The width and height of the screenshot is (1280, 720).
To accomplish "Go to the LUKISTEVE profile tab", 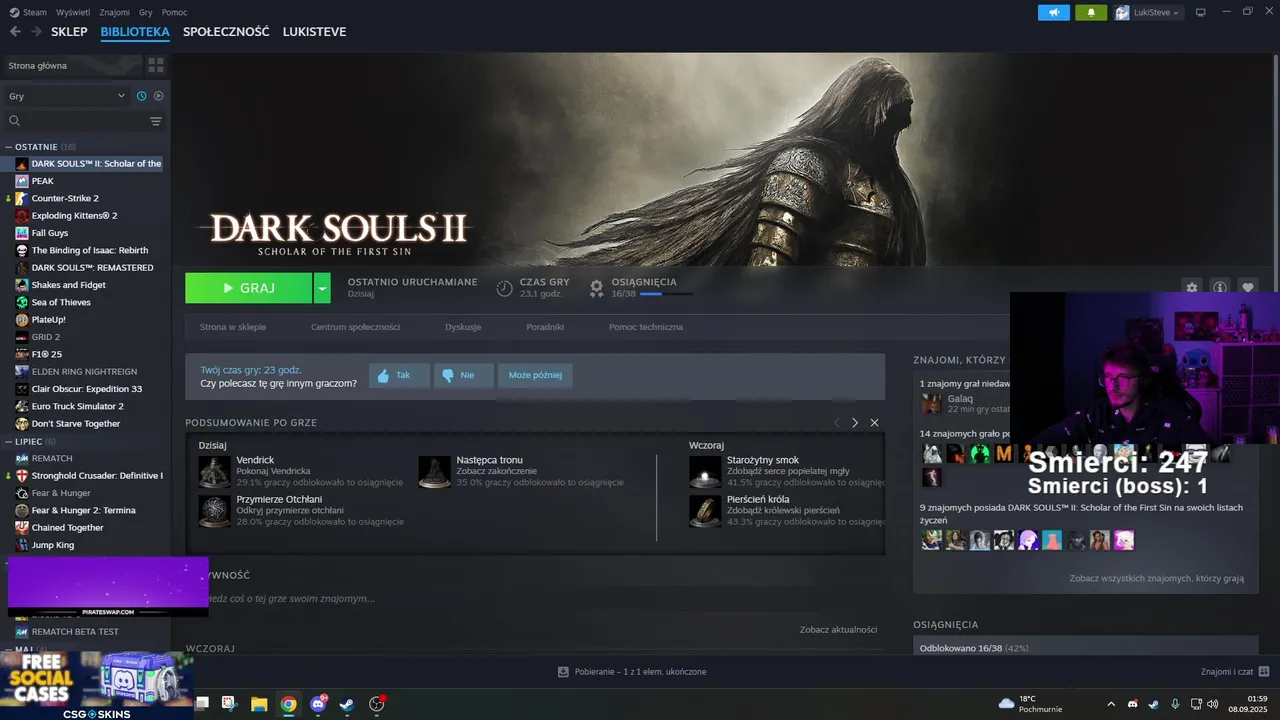I will click(314, 32).
